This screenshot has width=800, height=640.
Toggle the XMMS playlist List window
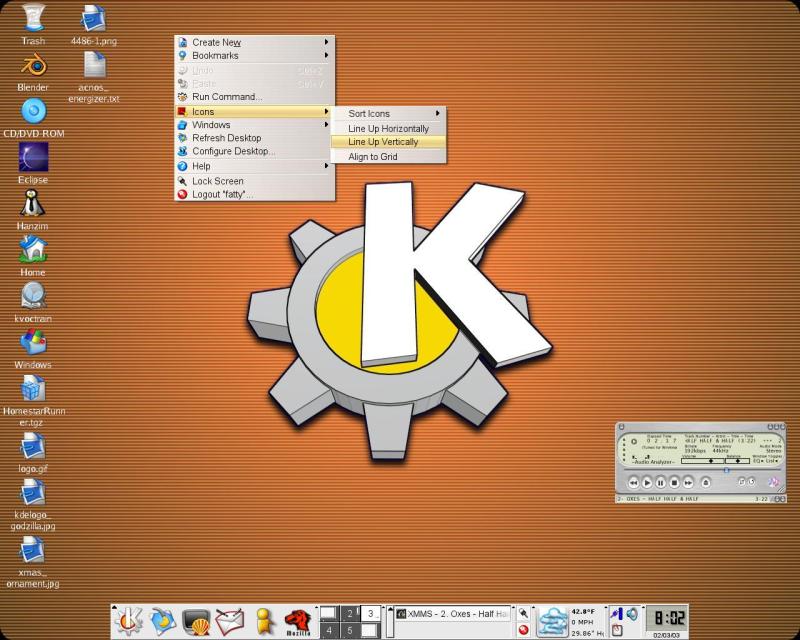coord(772,461)
